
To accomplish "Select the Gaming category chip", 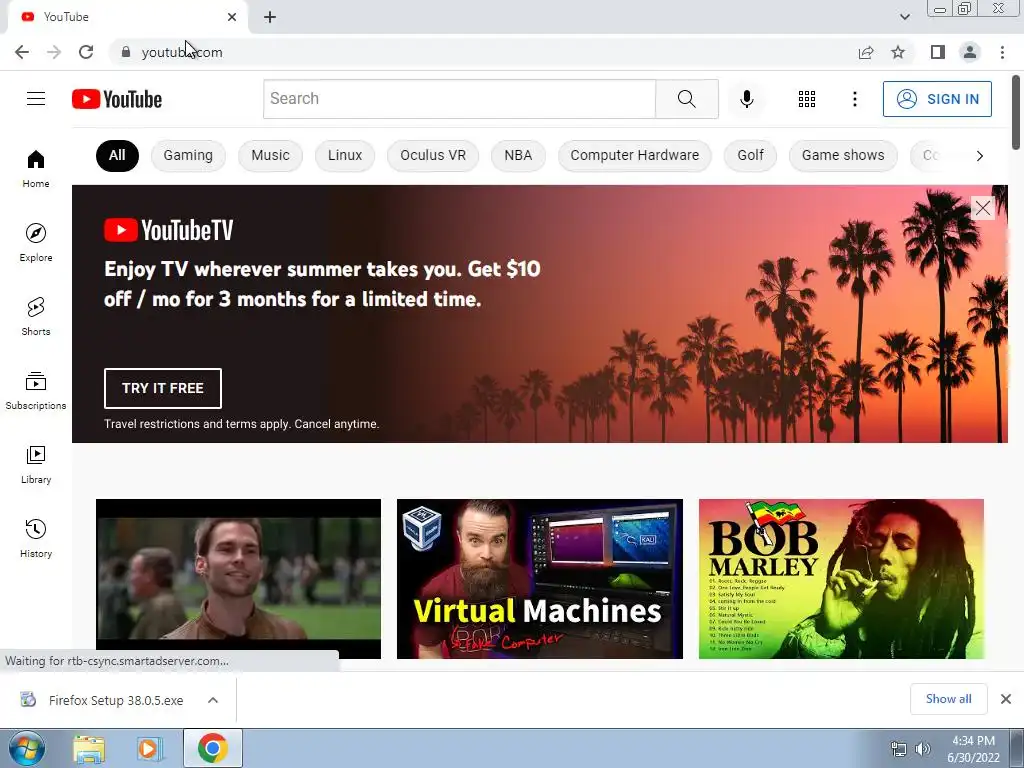I will coord(188,155).
